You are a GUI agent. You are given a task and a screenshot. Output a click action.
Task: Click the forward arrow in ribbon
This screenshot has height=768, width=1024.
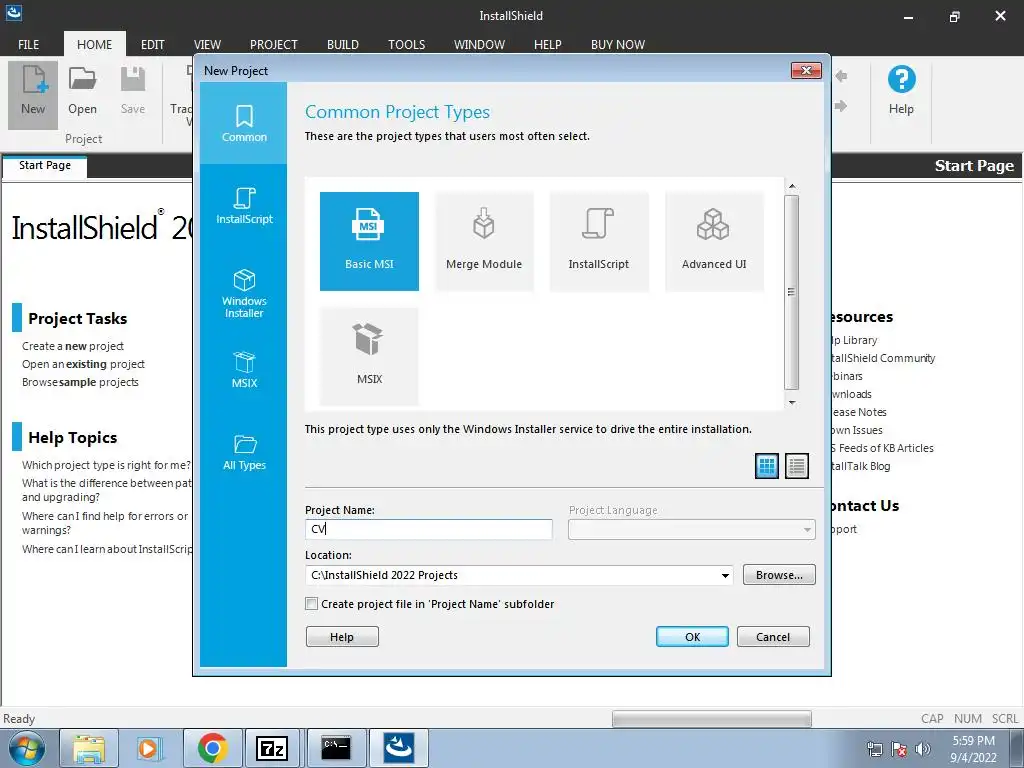pyautogui.click(x=841, y=106)
